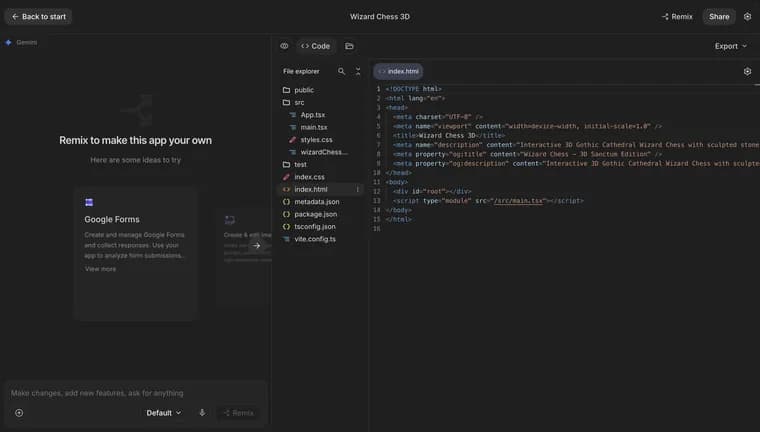Open the Share dialog
This screenshot has width=760, height=432.
tap(719, 16)
